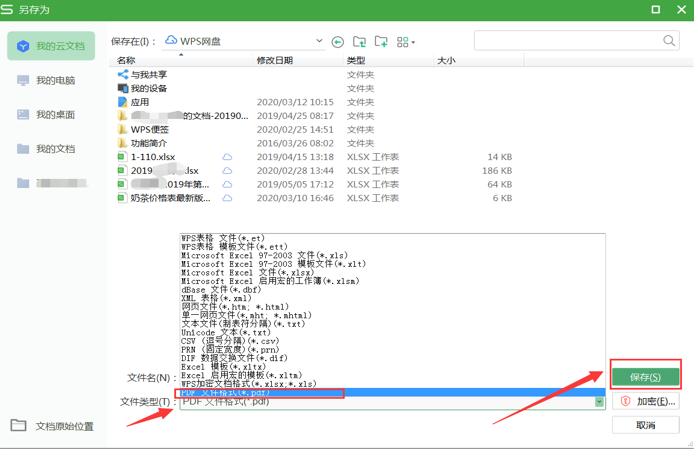The width and height of the screenshot is (698, 456).
Task: Click the search magnifier icon
Action: pos(669,41)
